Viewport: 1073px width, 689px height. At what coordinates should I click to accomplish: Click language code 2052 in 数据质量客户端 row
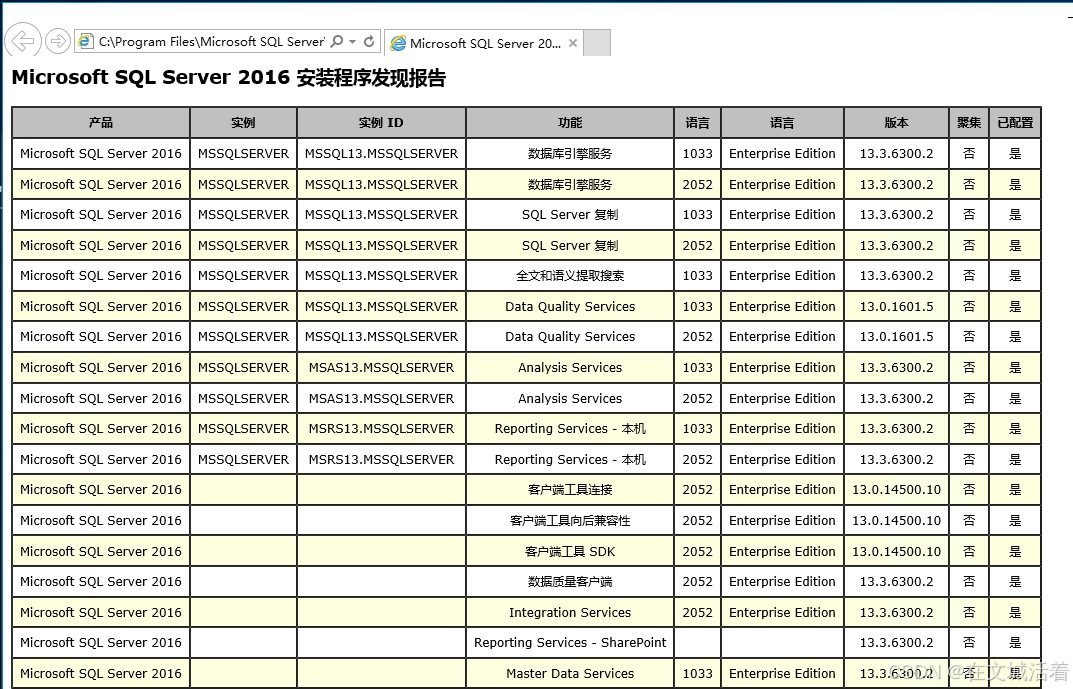697,582
